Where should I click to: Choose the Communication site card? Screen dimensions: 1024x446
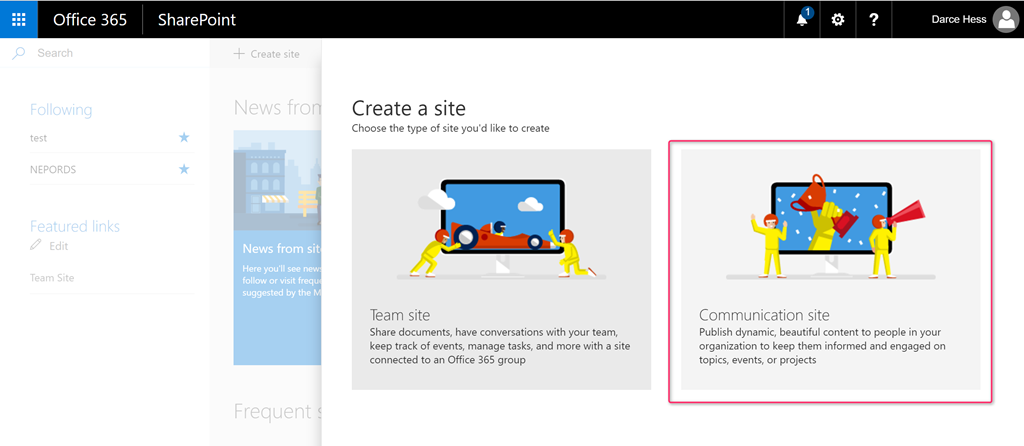[x=831, y=270]
